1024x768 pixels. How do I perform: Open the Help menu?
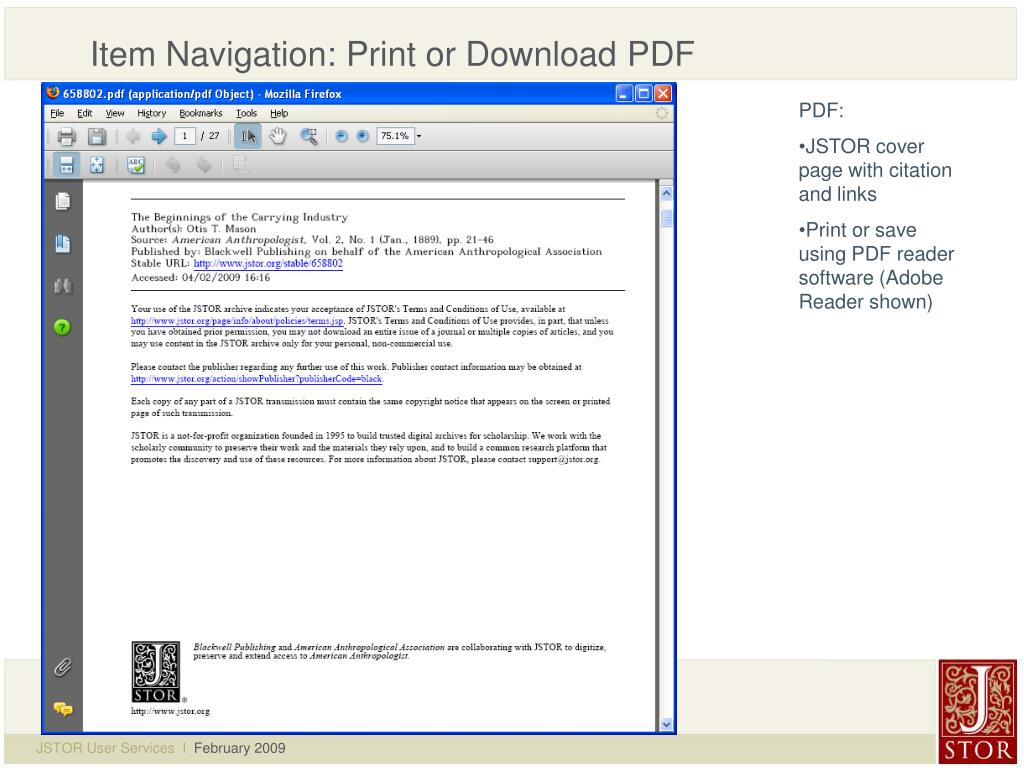[x=279, y=114]
